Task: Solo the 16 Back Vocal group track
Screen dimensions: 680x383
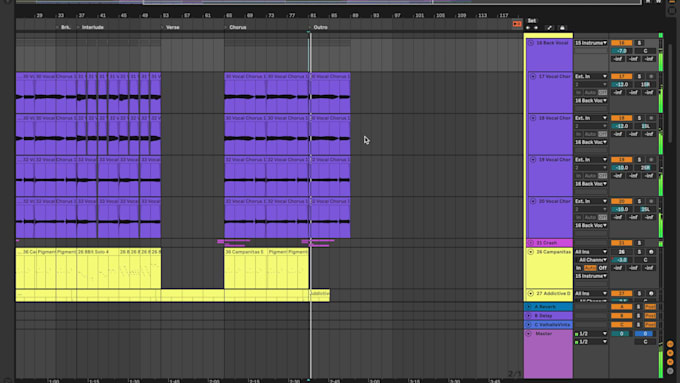Action: point(639,43)
